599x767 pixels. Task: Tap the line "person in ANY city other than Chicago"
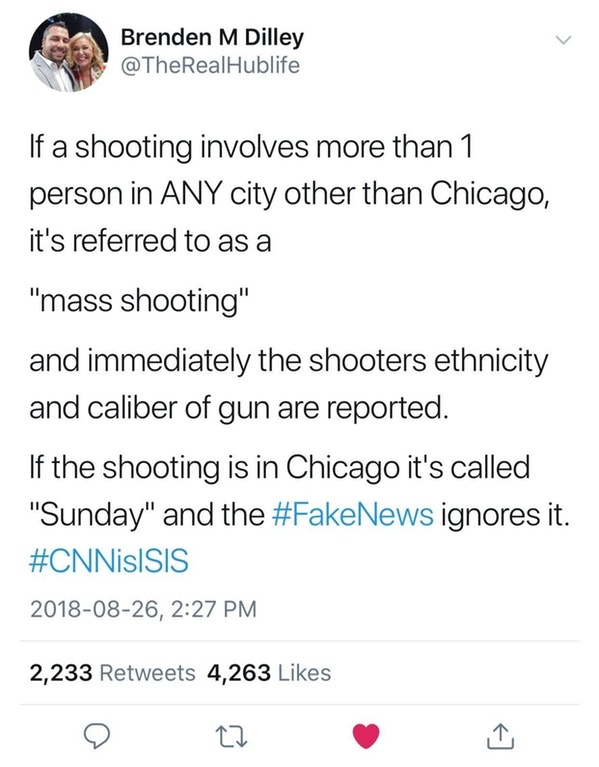288,195
